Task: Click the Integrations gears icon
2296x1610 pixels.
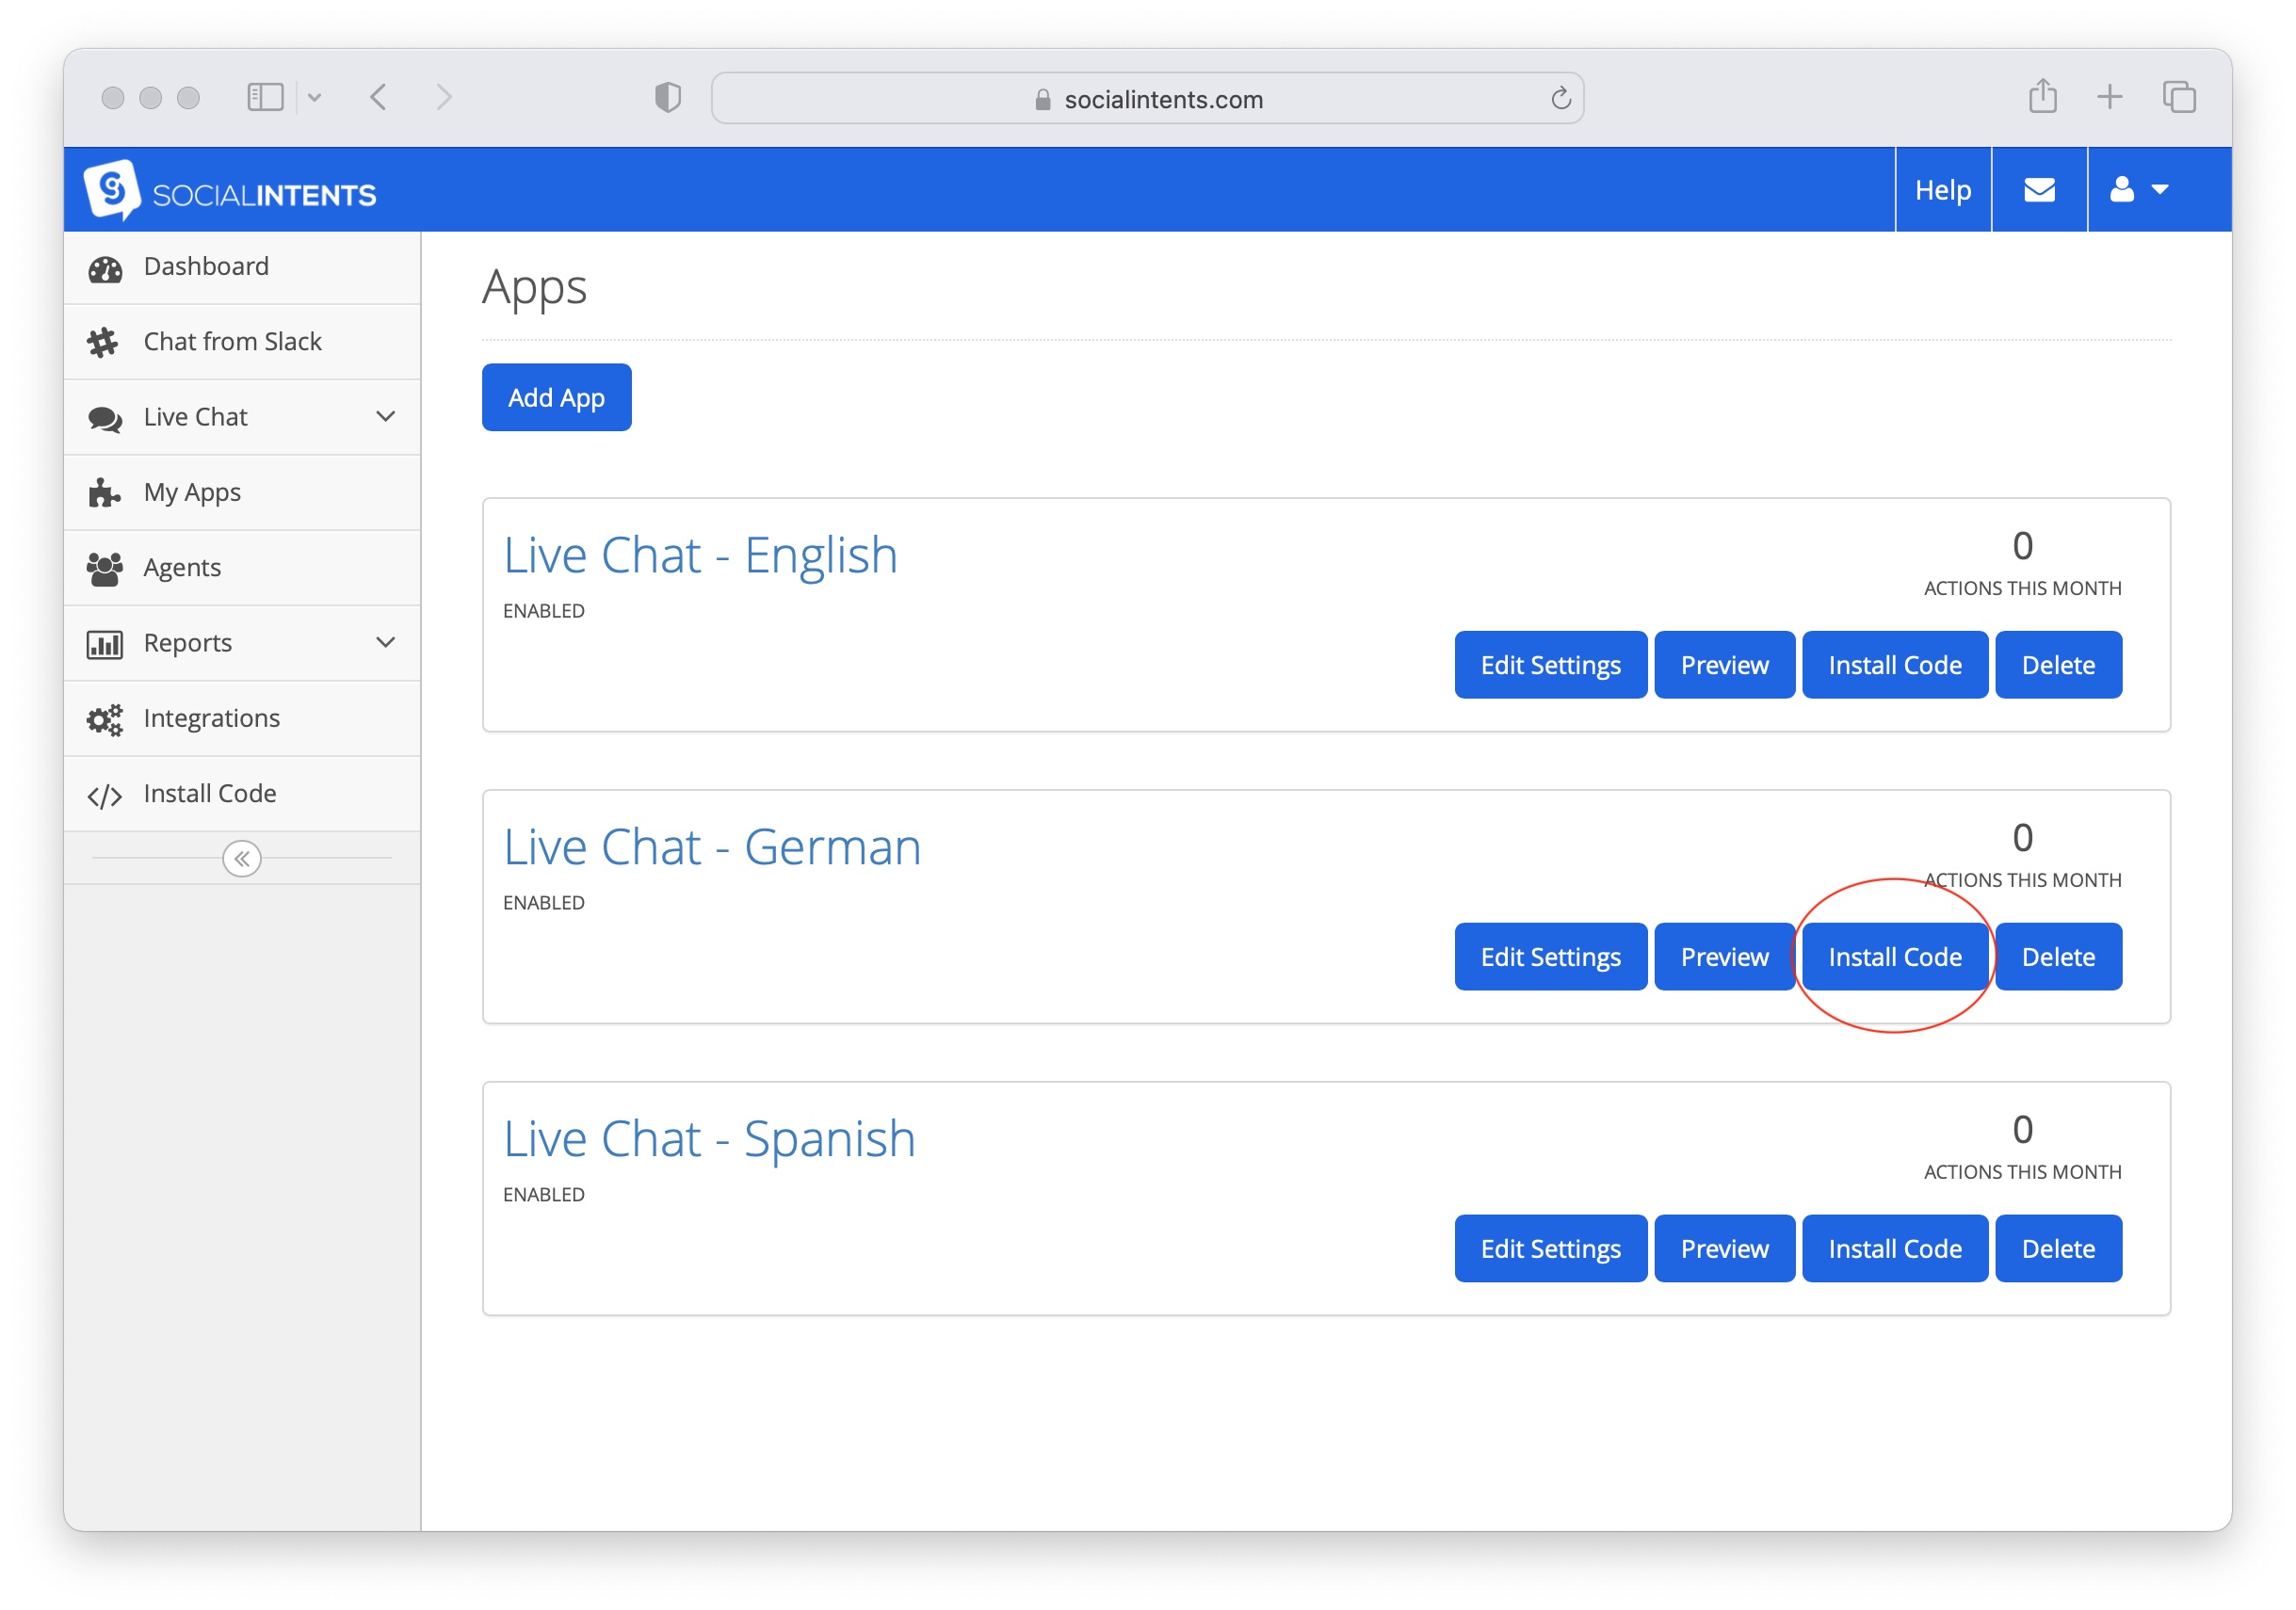Action: point(105,720)
